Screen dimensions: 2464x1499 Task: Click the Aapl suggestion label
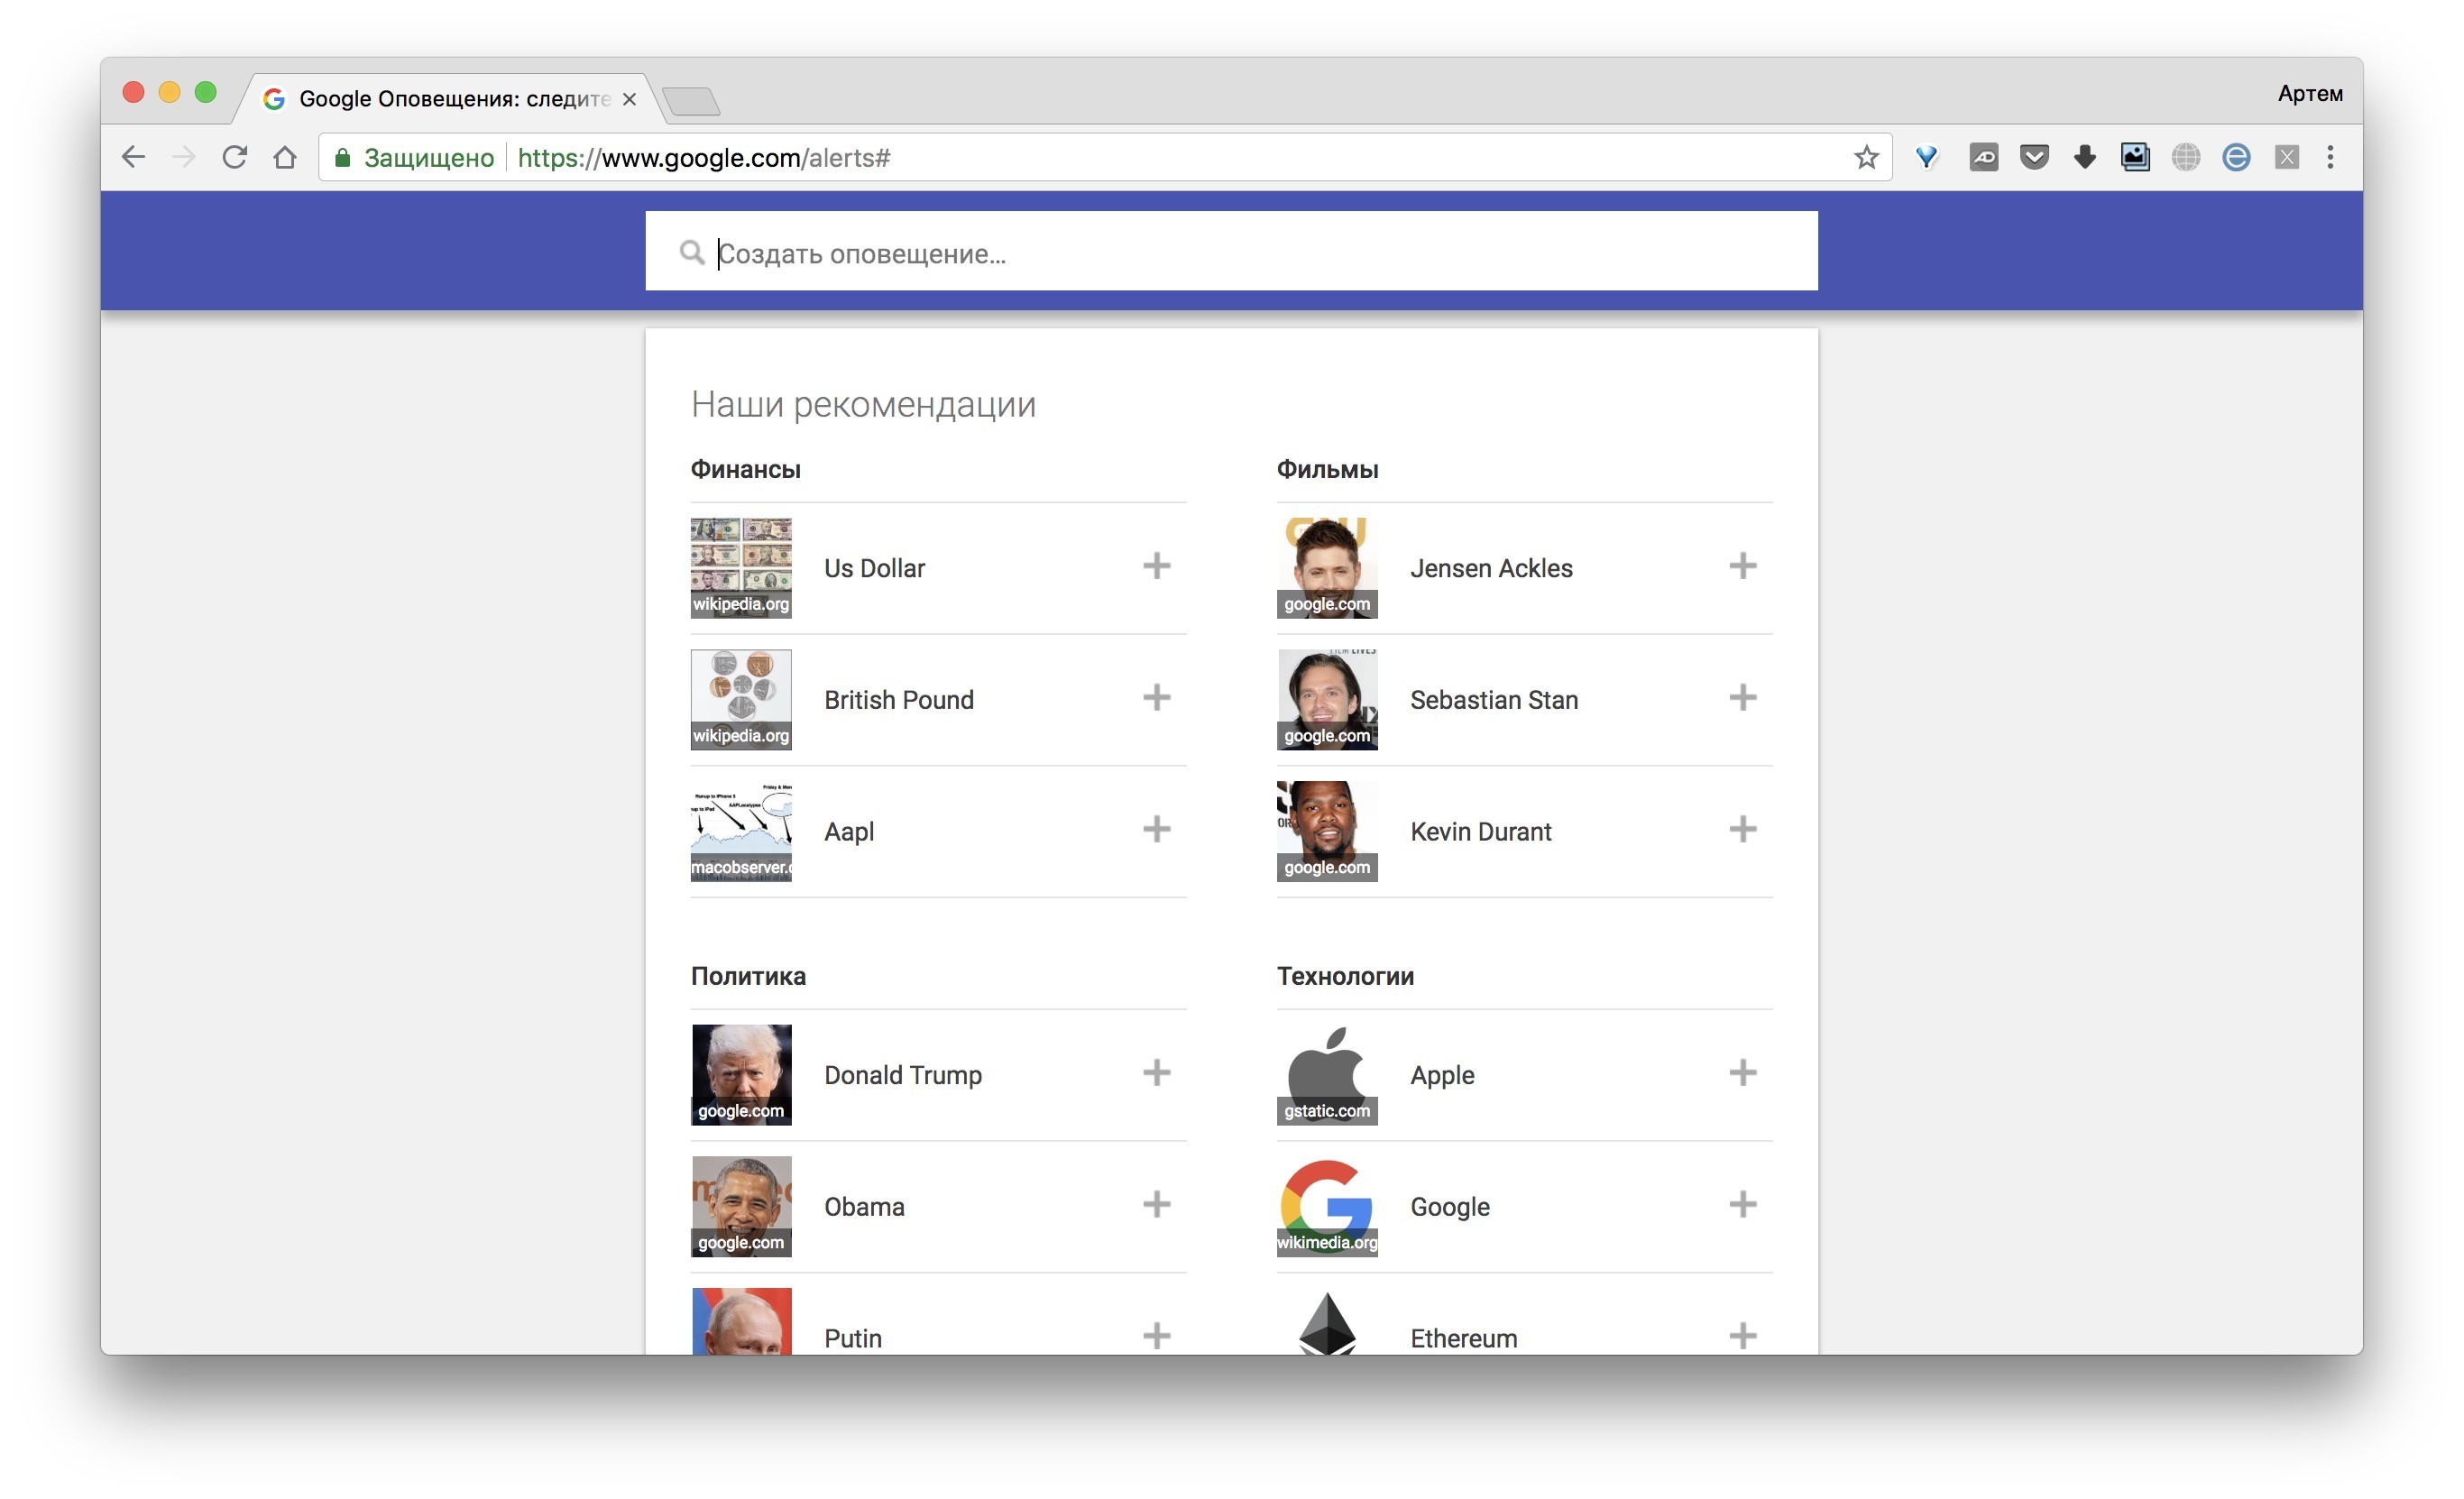pyautogui.click(x=849, y=832)
